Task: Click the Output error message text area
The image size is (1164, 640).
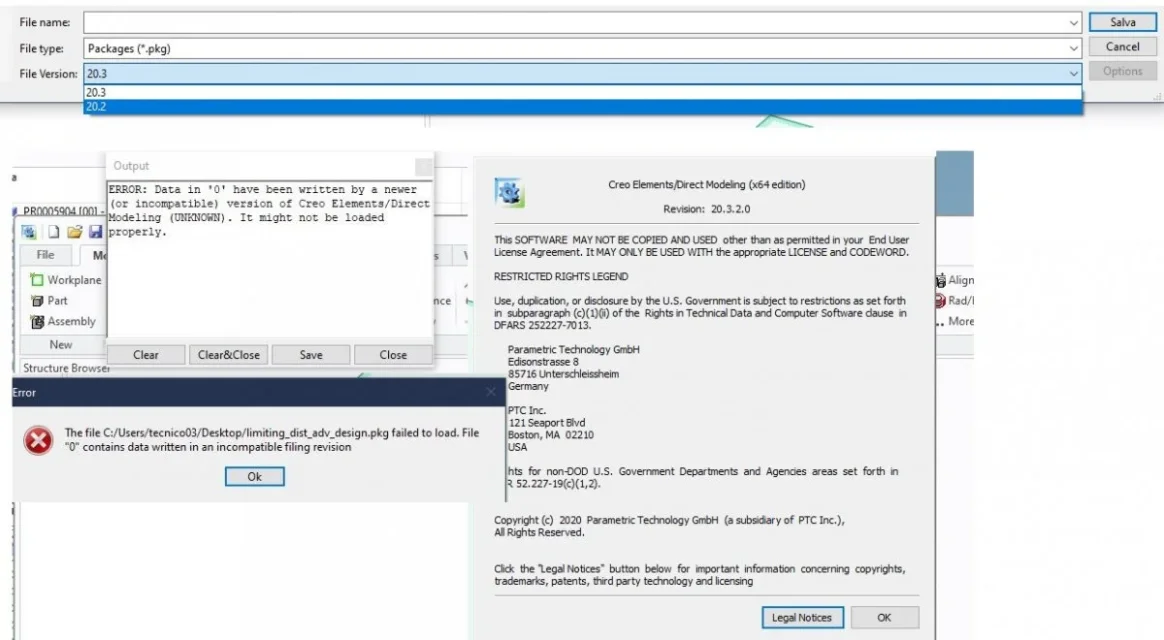Action: pos(269,258)
